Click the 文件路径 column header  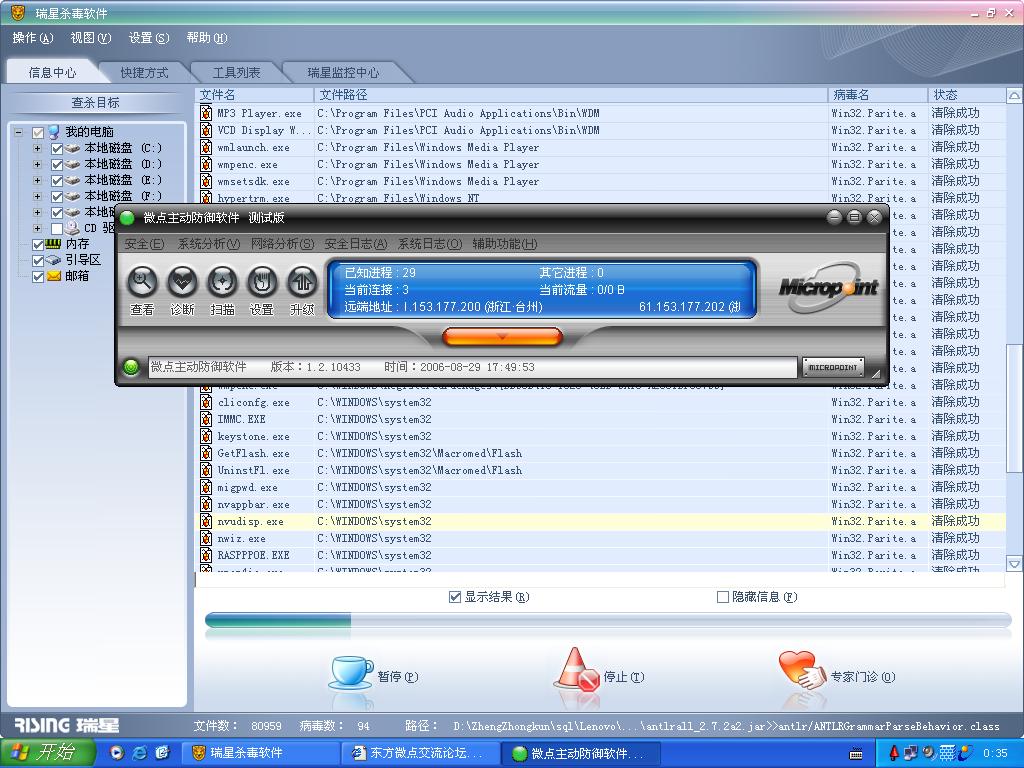(571, 95)
